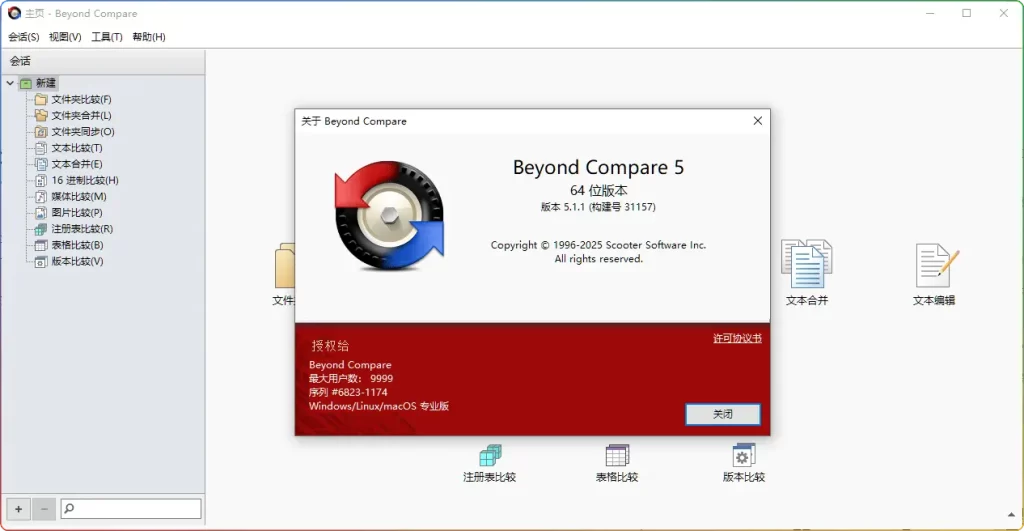Open the 帮助(H) menu
The width and height of the screenshot is (1024, 531).
point(149,37)
